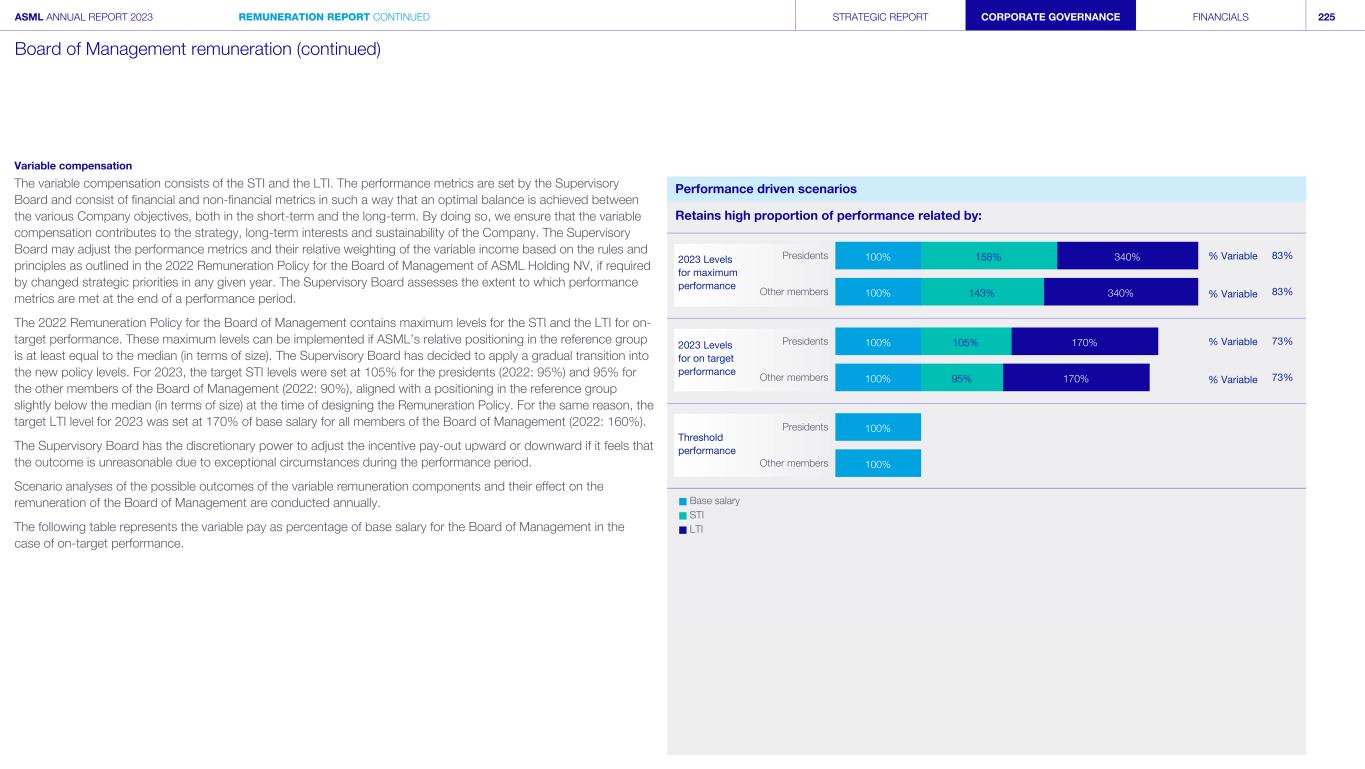Click the Board of Management remuneration title
Screen dimensions: 1365x769
coord(198,49)
